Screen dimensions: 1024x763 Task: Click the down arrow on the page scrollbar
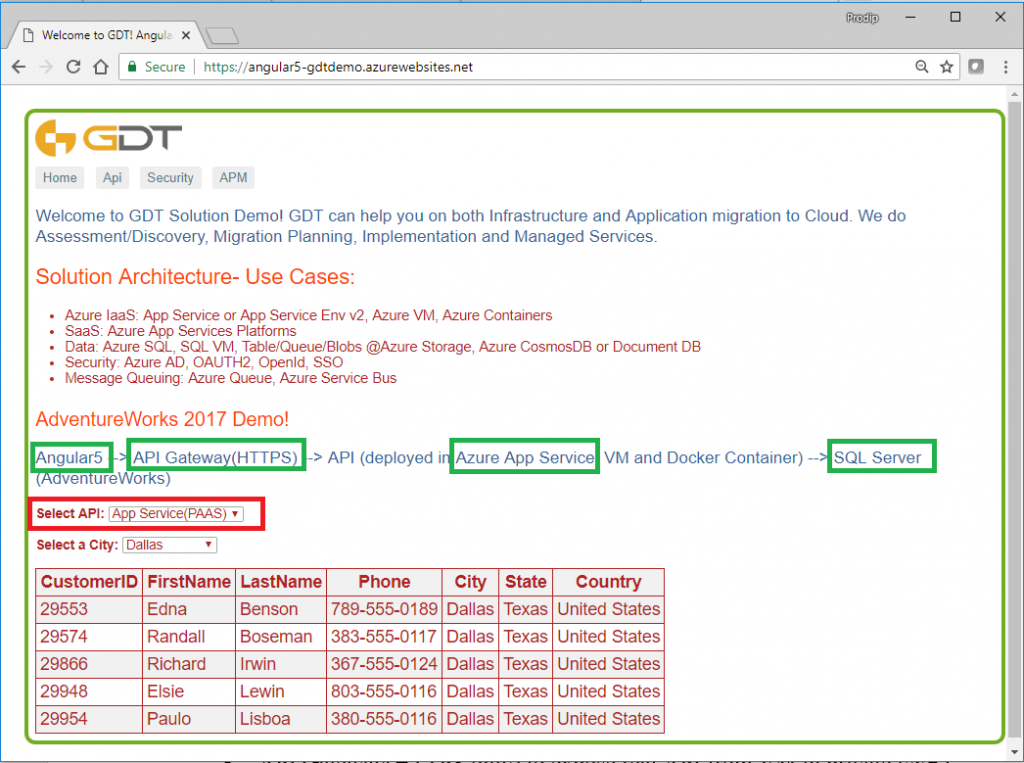pyautogui.click(x=1014, y=752)
